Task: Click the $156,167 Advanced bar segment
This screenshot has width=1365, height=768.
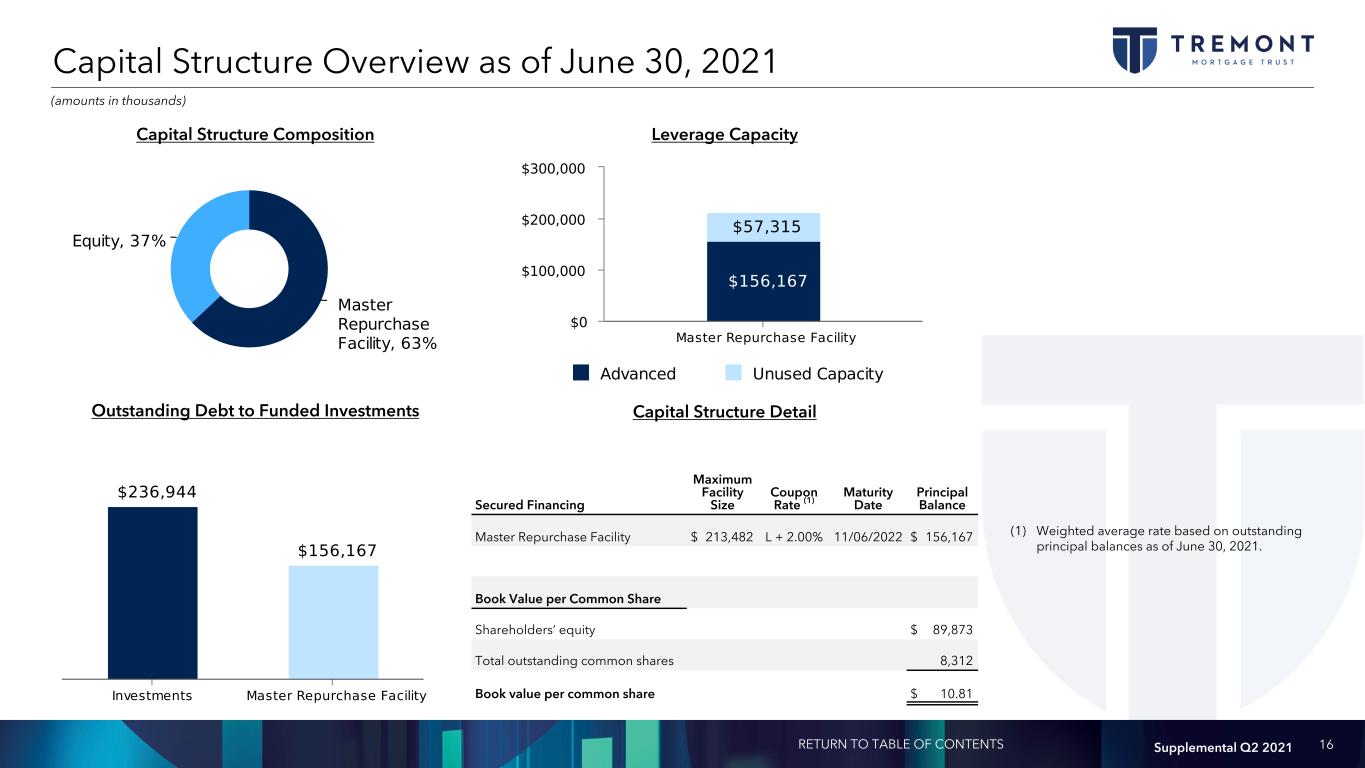Action: 763,281
